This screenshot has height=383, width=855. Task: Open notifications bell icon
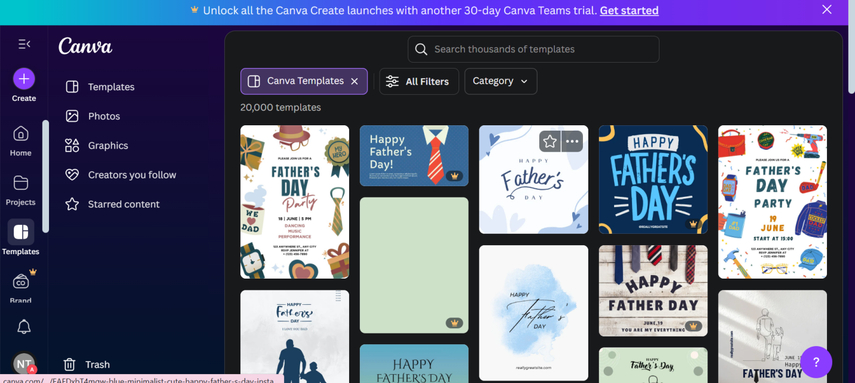click(x=24, y=327)
